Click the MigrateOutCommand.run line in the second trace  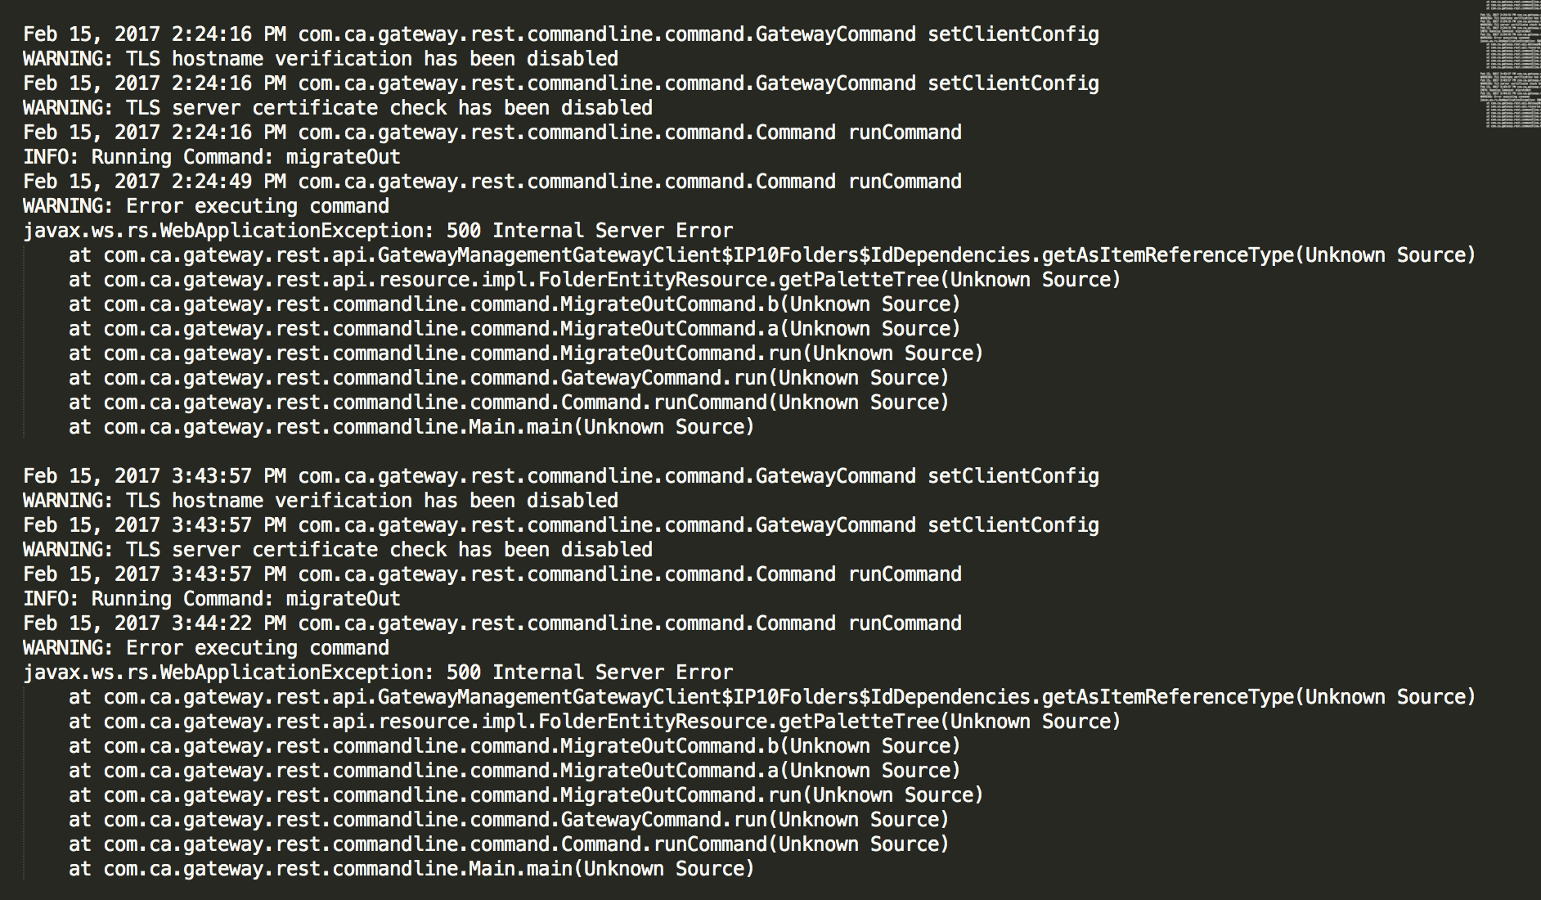point(526,795)
